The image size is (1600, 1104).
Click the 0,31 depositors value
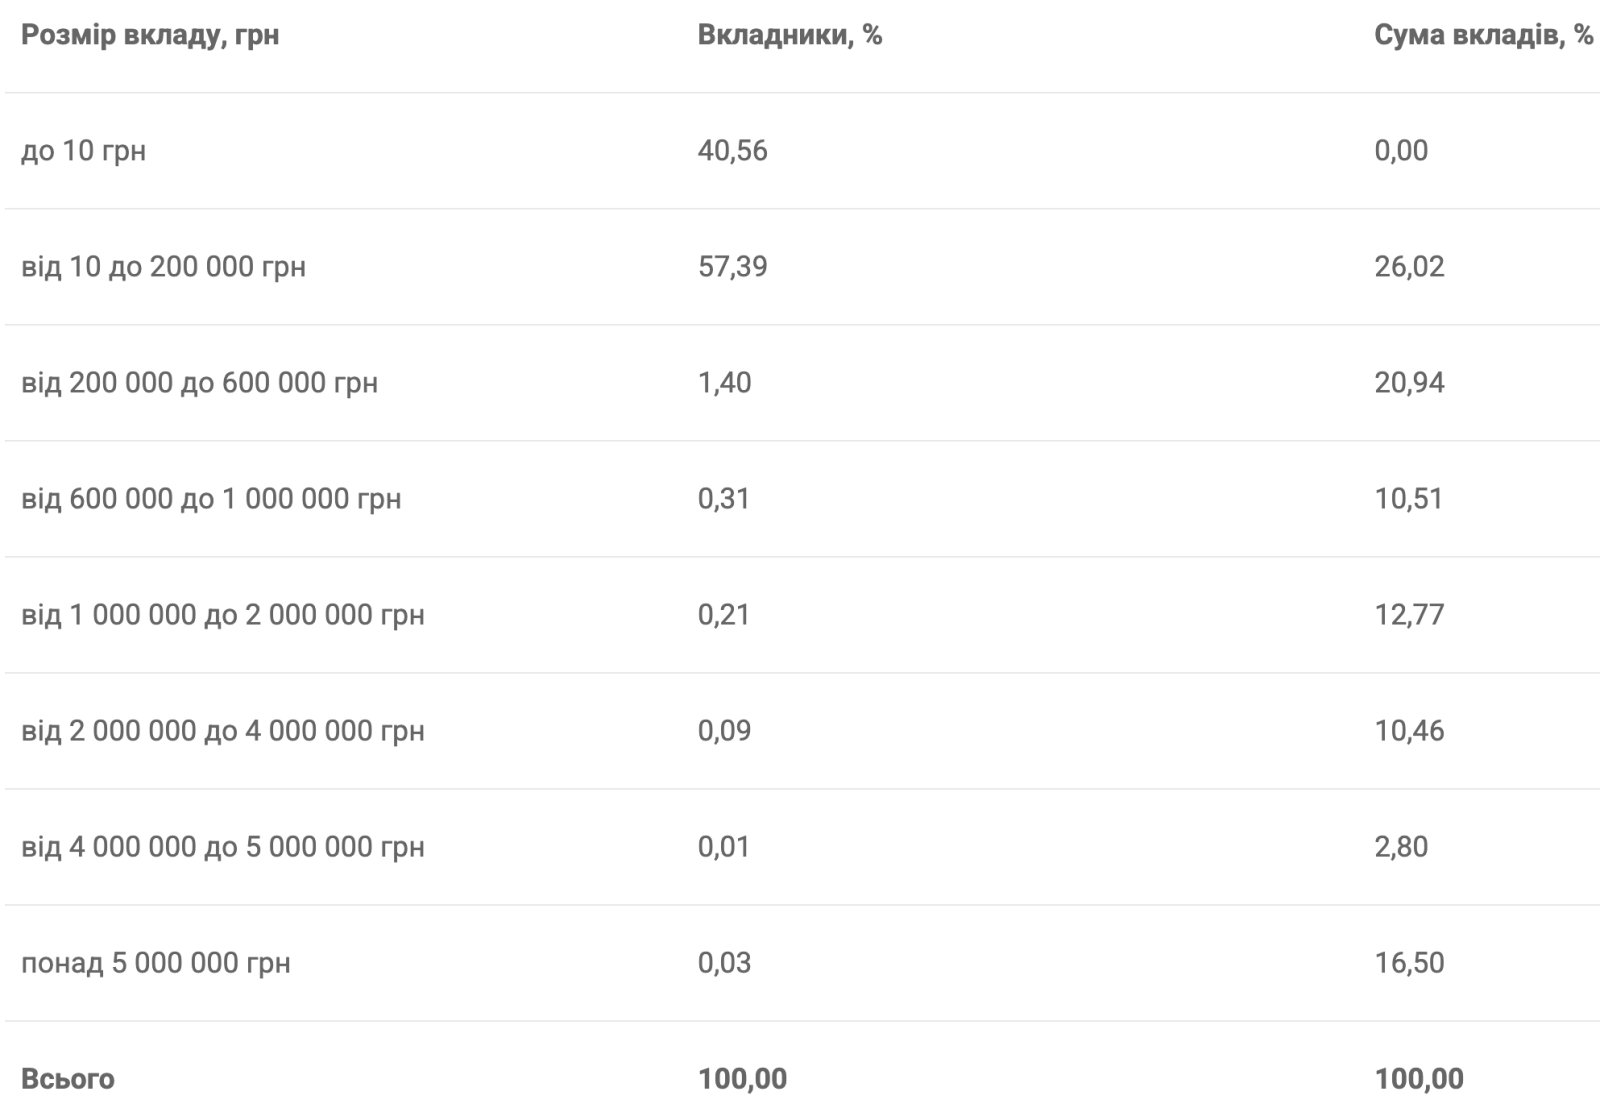pos(723,499)
